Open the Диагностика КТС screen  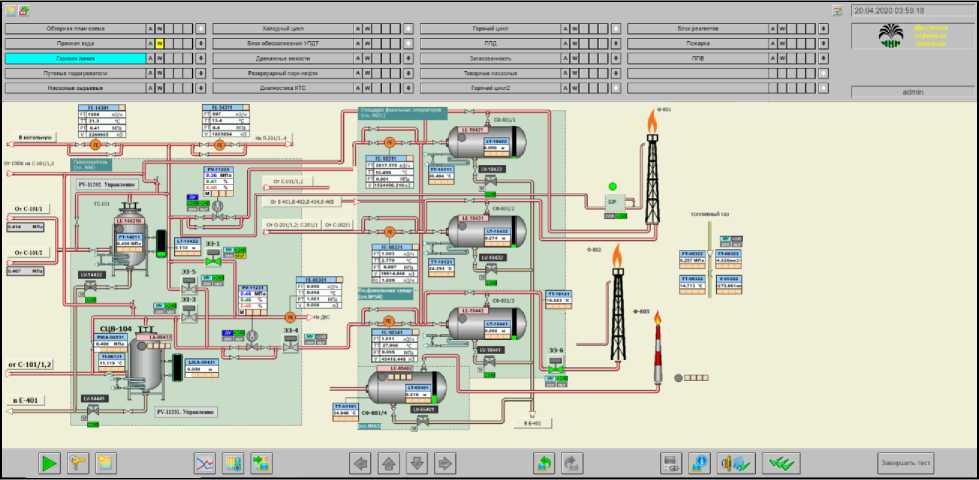click(x=284, y=88)
